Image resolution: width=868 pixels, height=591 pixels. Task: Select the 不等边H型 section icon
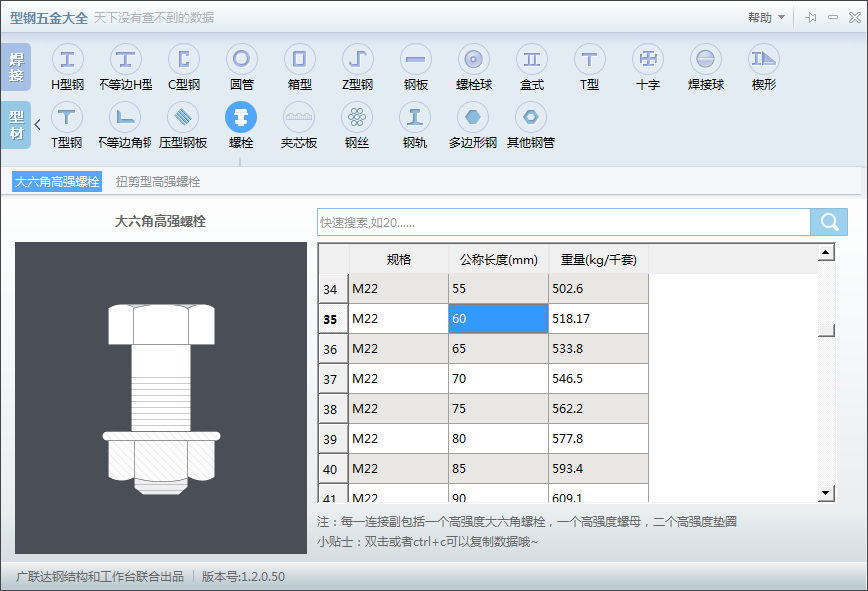pyautogui.click(x=126, y=59)
